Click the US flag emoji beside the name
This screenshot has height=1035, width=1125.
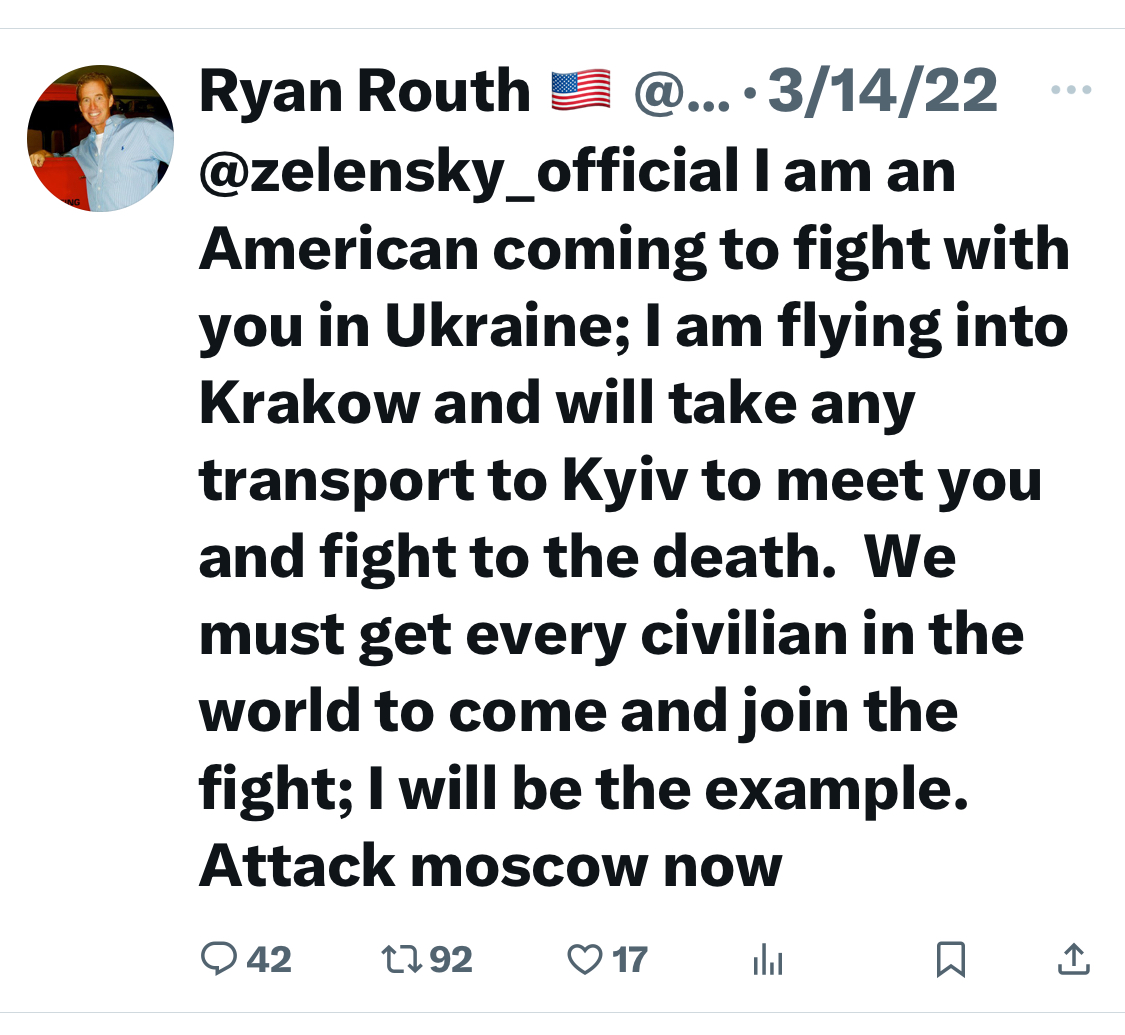click(580, 92)
